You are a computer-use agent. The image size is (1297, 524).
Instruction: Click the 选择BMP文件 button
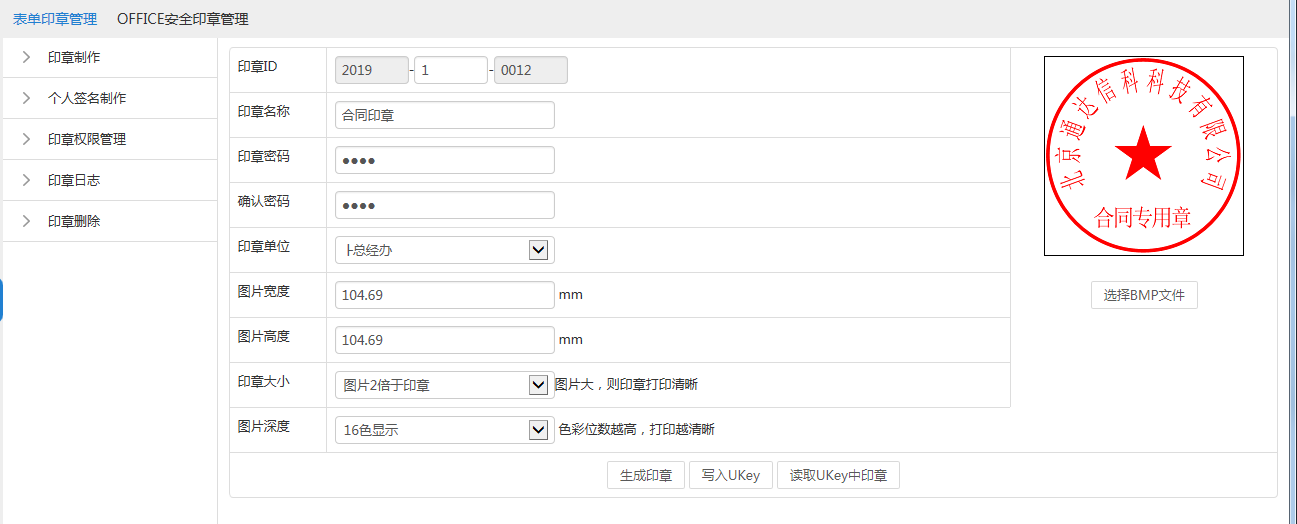click(1144, 295)
